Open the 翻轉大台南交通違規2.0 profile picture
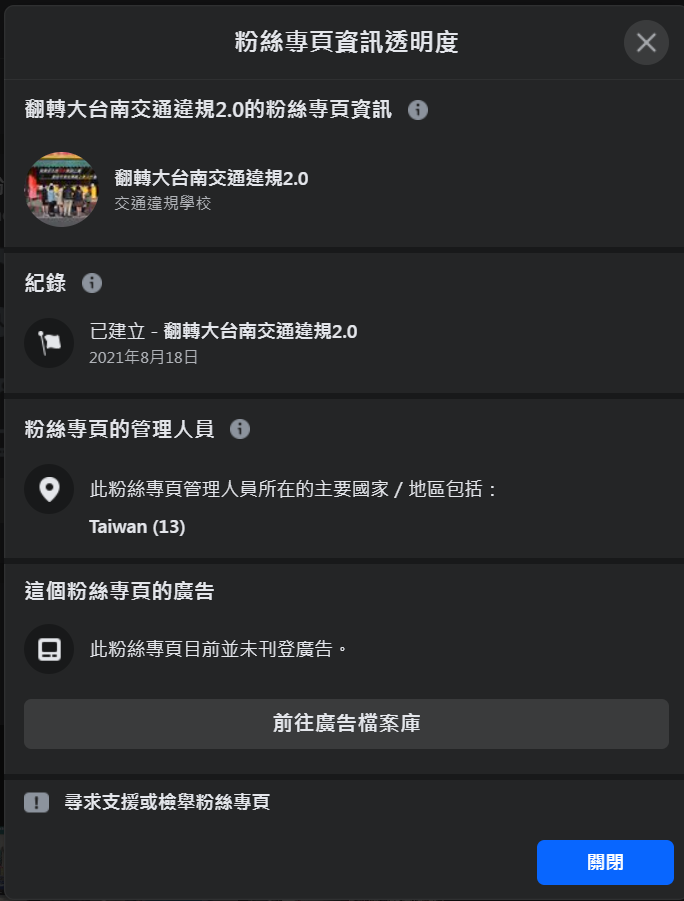 pyautogui.click(x=62, y=189)
